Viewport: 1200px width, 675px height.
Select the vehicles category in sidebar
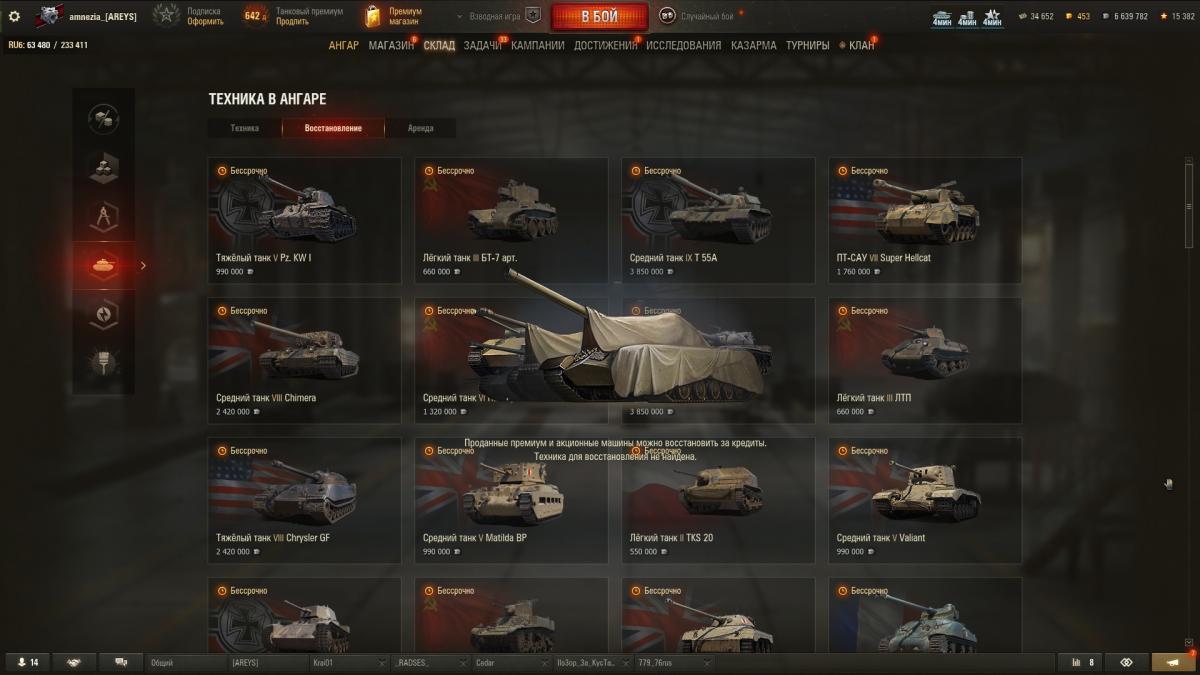click(104, 265)
